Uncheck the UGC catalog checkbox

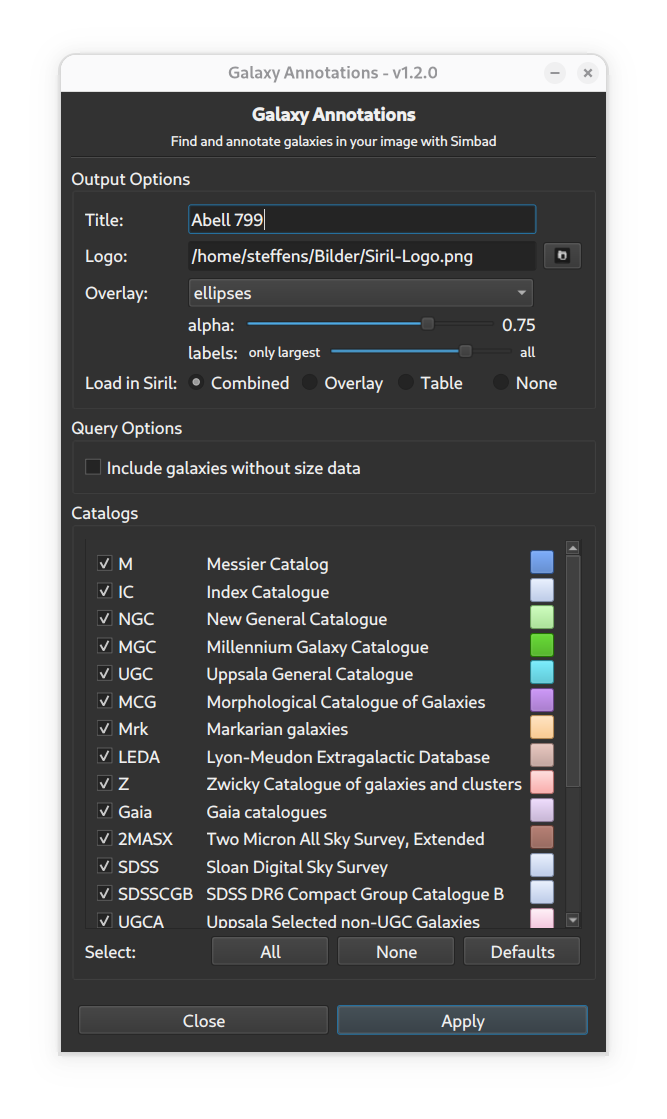point(104,673)
